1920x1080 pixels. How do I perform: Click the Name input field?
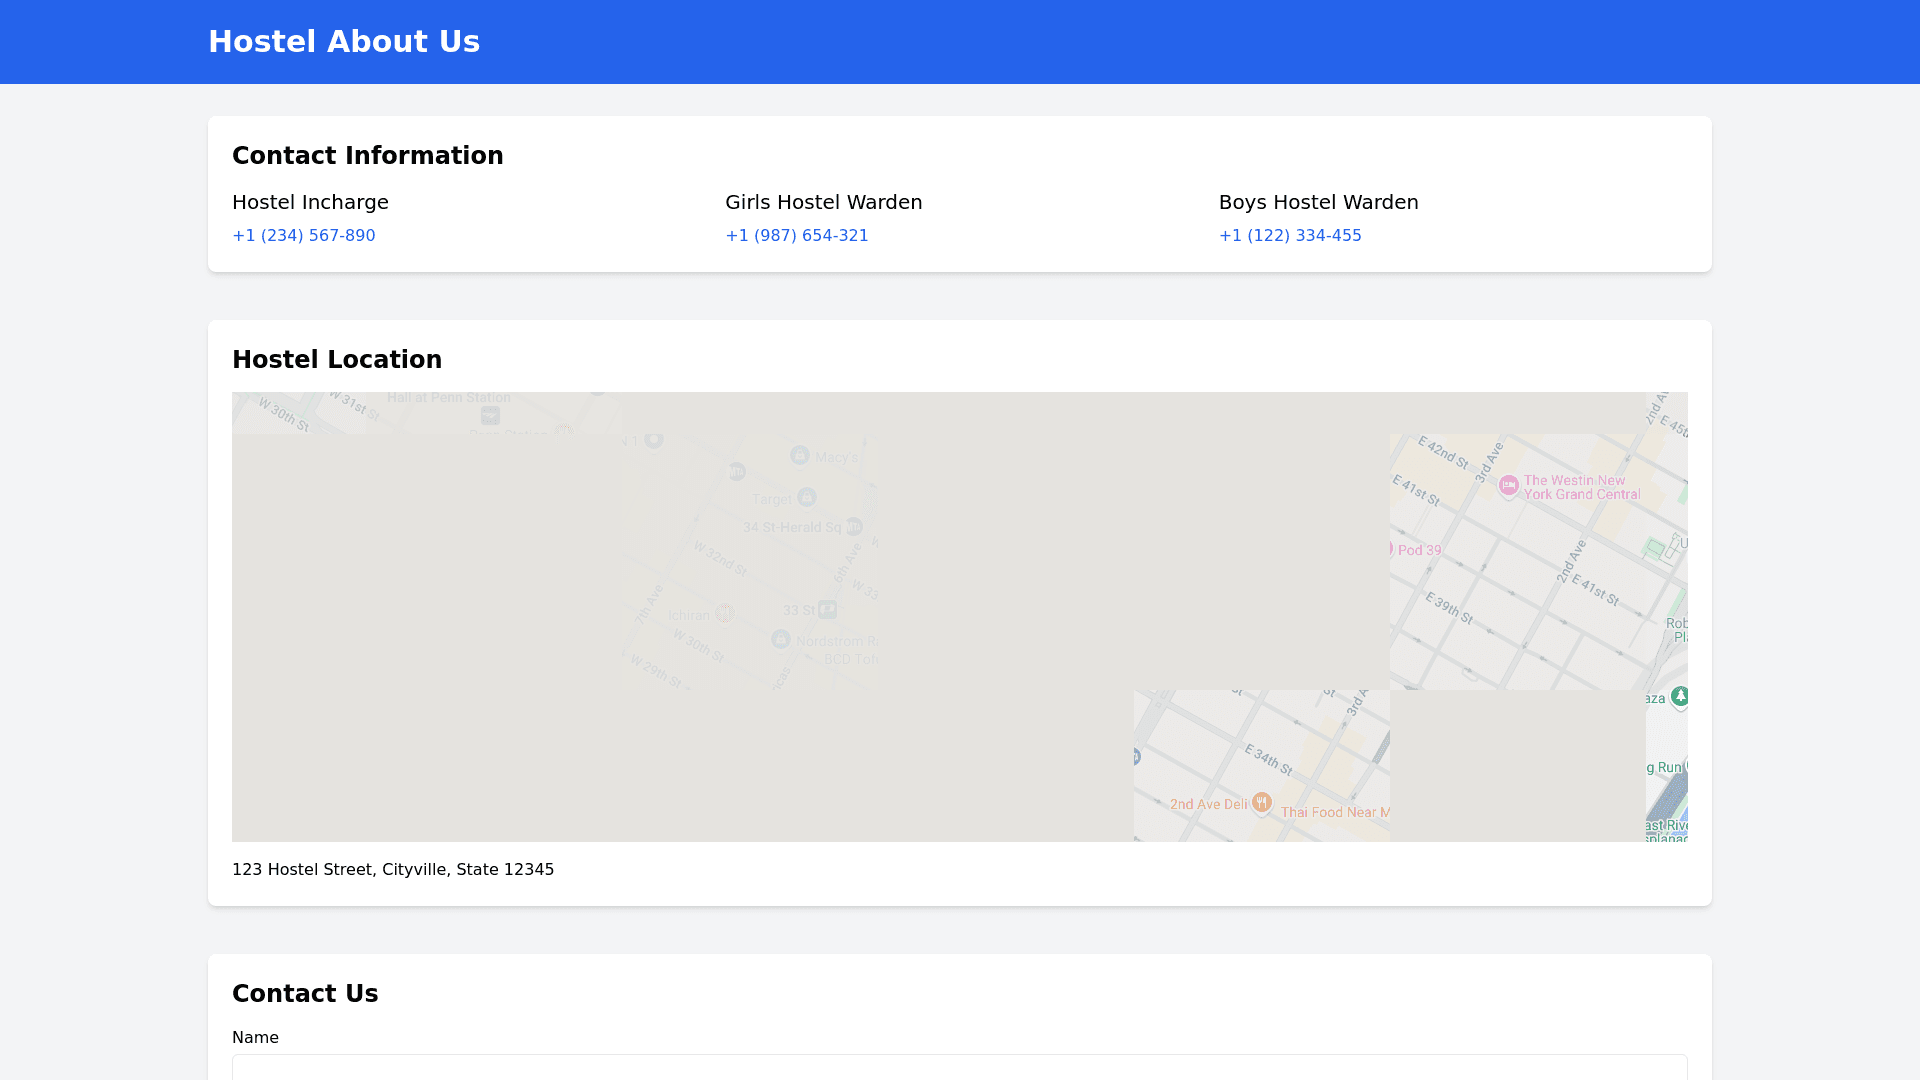pos(959,1066)
